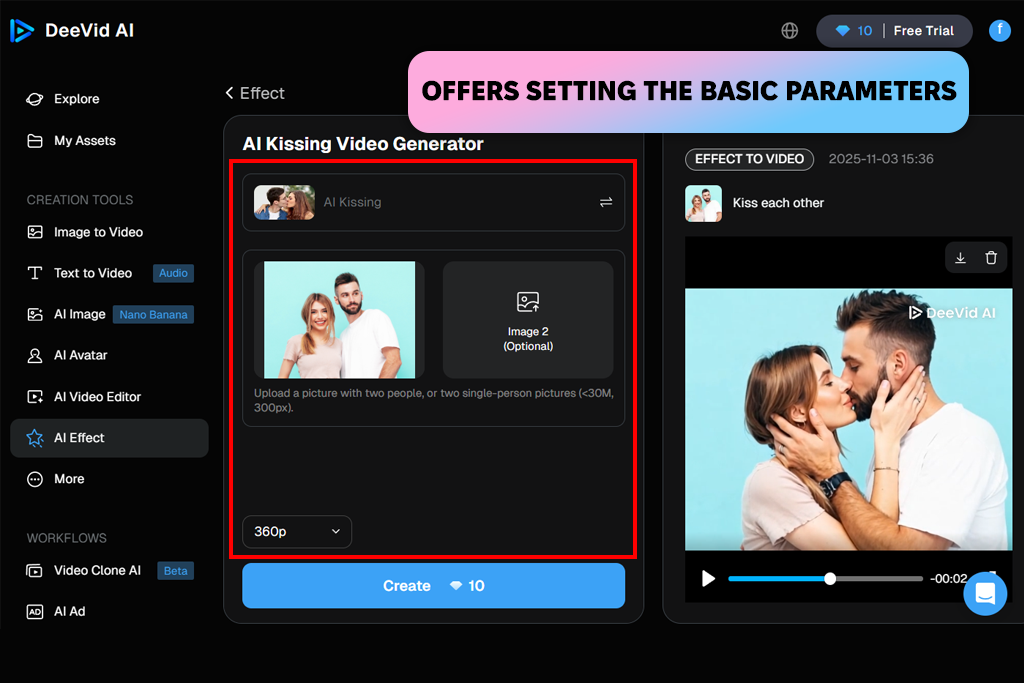The height and width of the screenshot is (683, 1024).
Task: Open Explore in the sidebar
Action: tap(76, 99)
